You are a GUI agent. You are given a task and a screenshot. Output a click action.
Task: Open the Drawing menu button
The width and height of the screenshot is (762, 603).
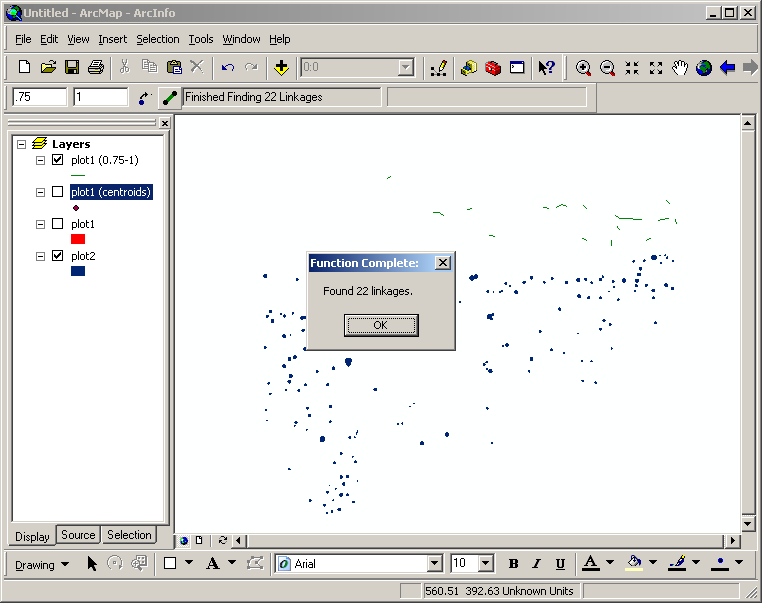click(x=42, y=564)
